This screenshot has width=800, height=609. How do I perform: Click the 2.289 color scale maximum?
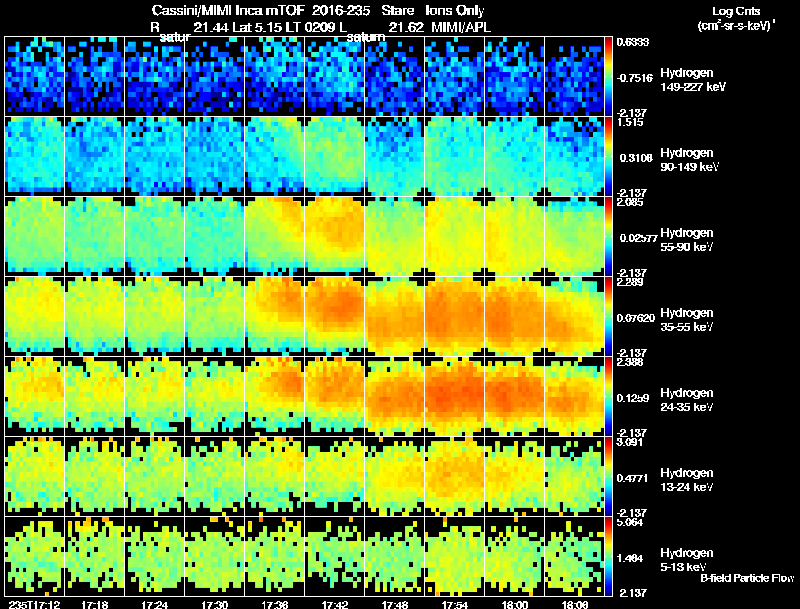pos(630,283)
